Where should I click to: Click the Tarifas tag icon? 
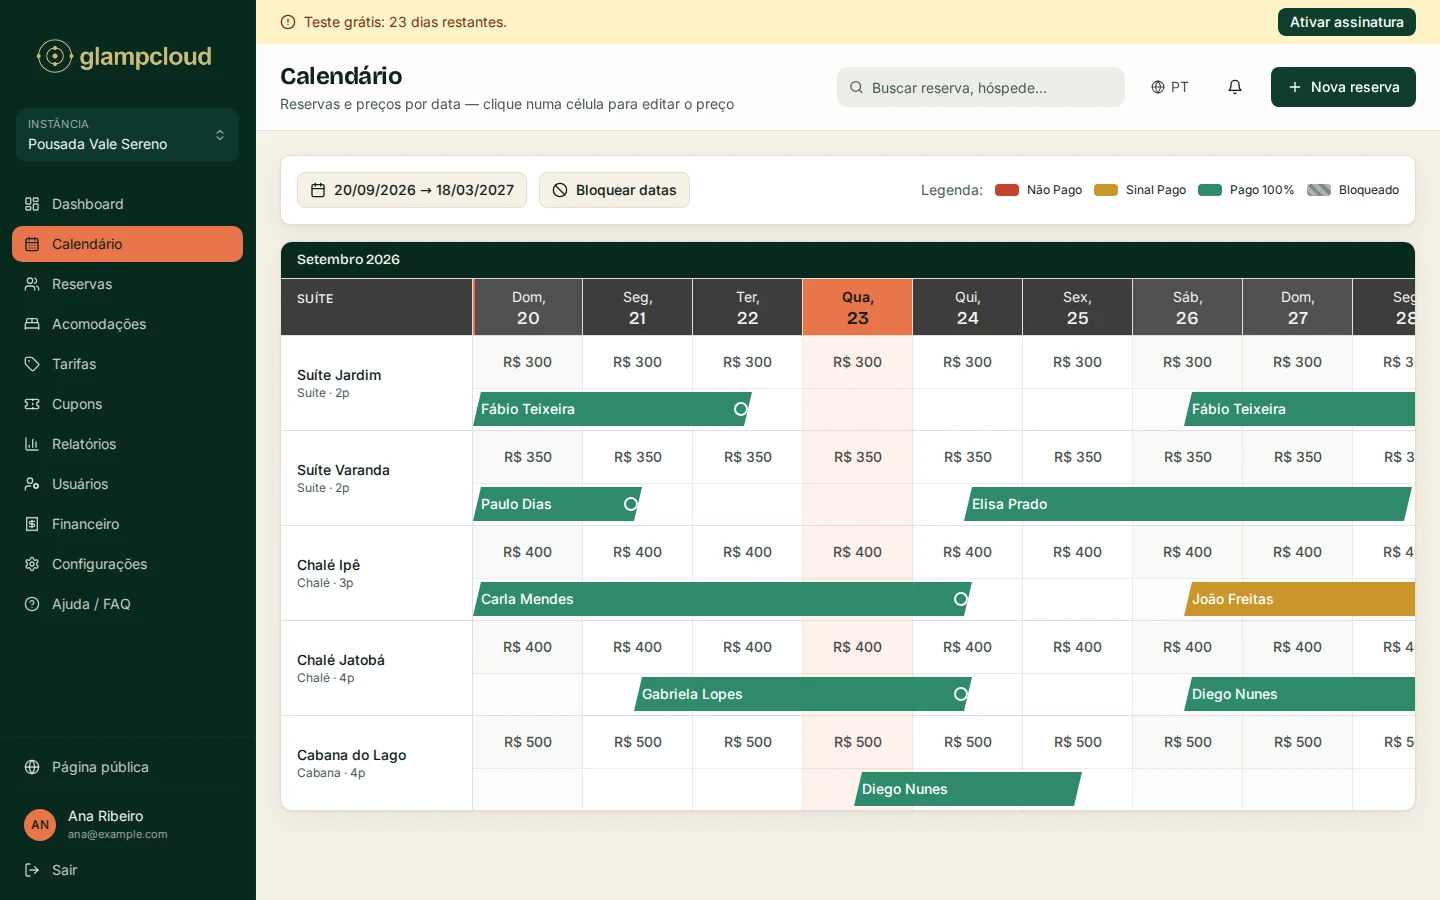click(32, 364)
